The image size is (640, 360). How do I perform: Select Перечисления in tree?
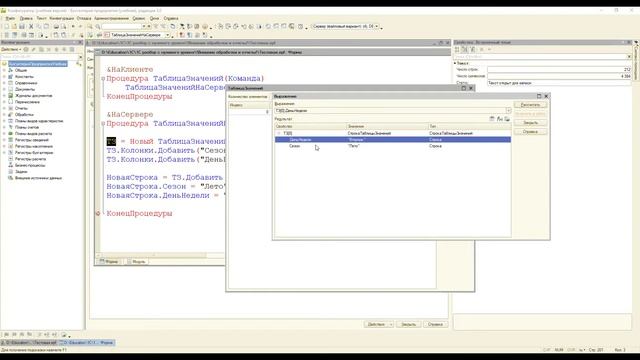pos(27,102)
